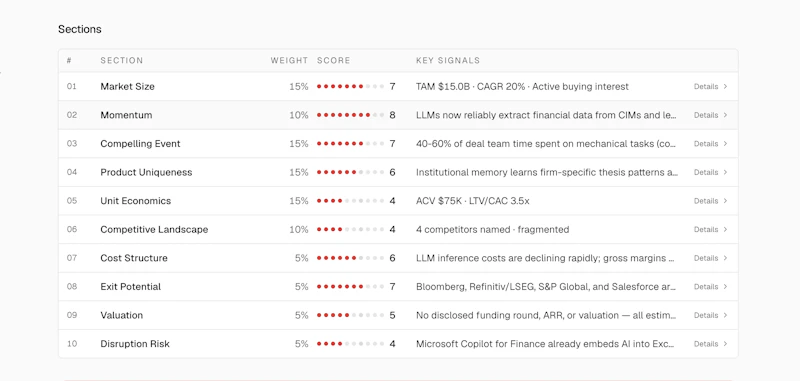The image size is (800, 381).
Task: Select the Valuation section name
Action: 121,315
